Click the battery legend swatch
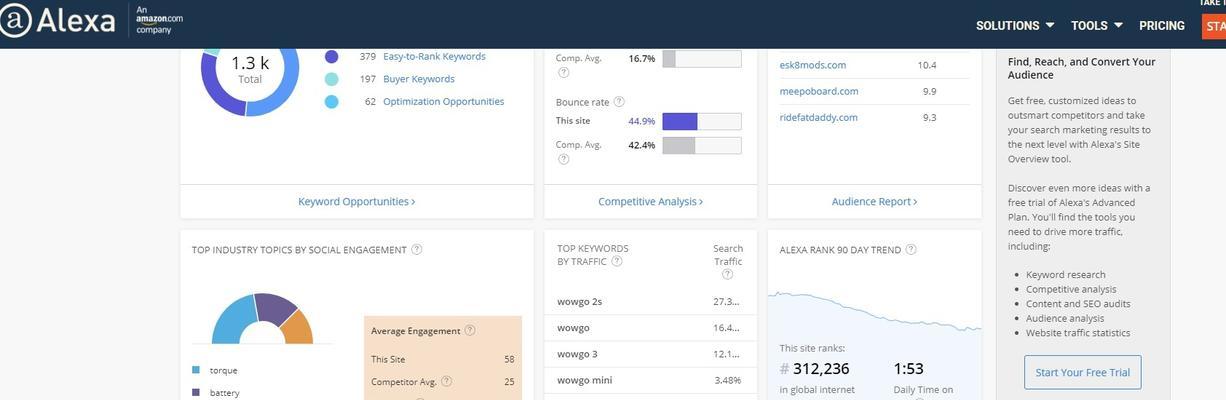 [x=195, y=393]
